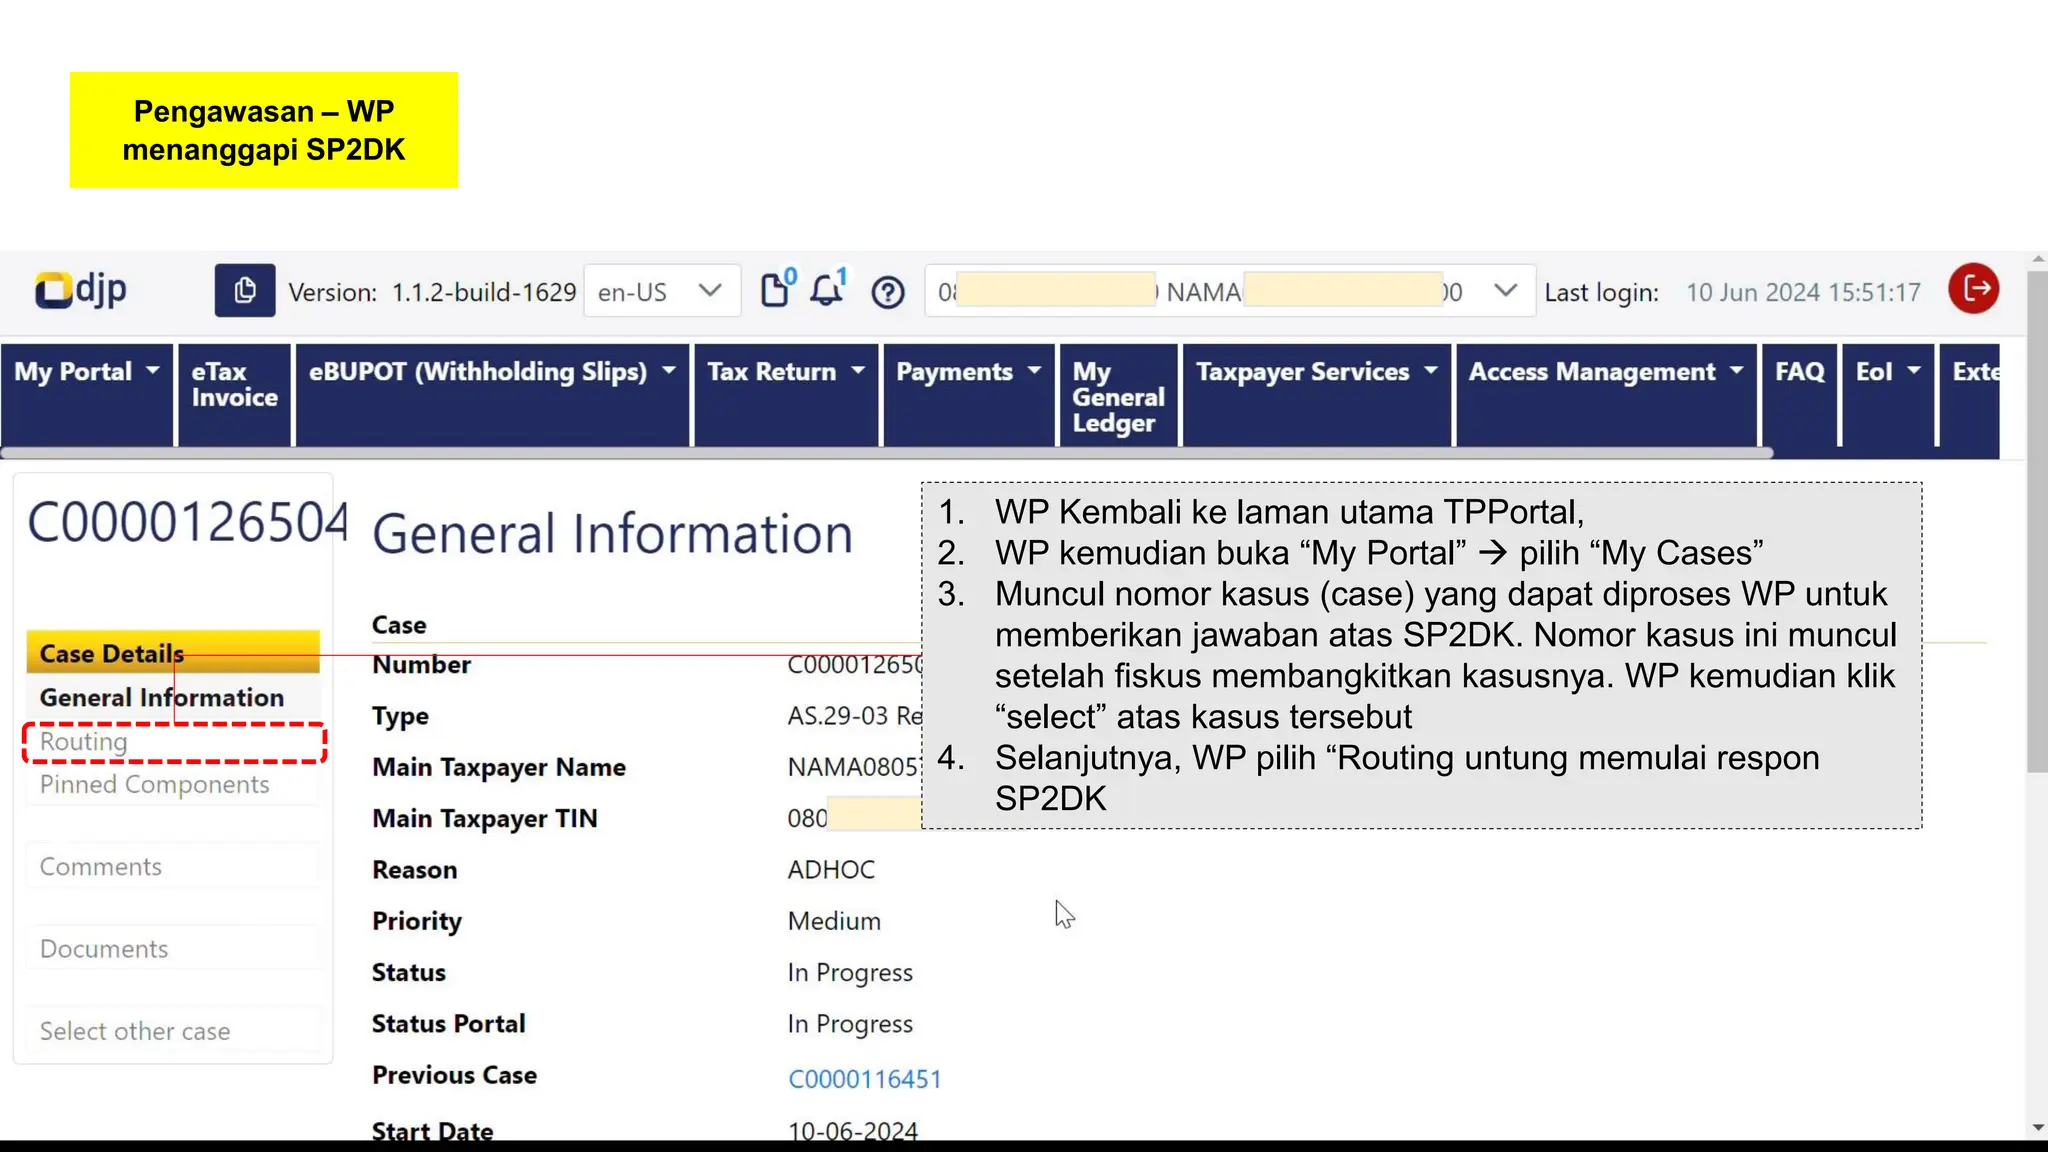Open previous case C0000116451 link
Viewport: 2048px width, 1152px height.
(x=864, y=1079)
